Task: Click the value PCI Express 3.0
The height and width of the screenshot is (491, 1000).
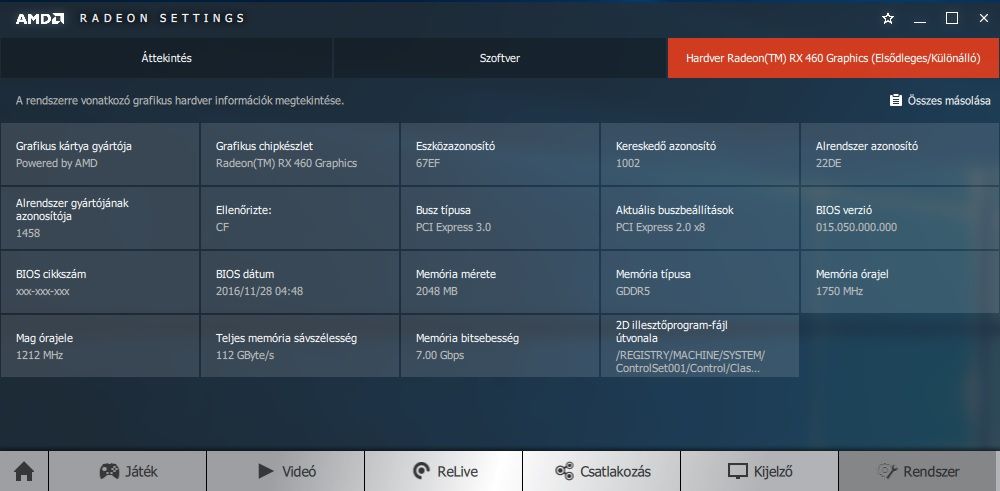Action: point(453,227)
